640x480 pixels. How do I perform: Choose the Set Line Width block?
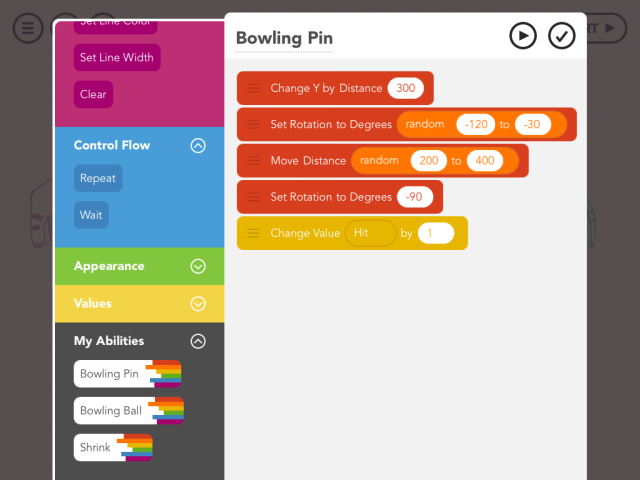pyautogui.click(x=117, y=57)
